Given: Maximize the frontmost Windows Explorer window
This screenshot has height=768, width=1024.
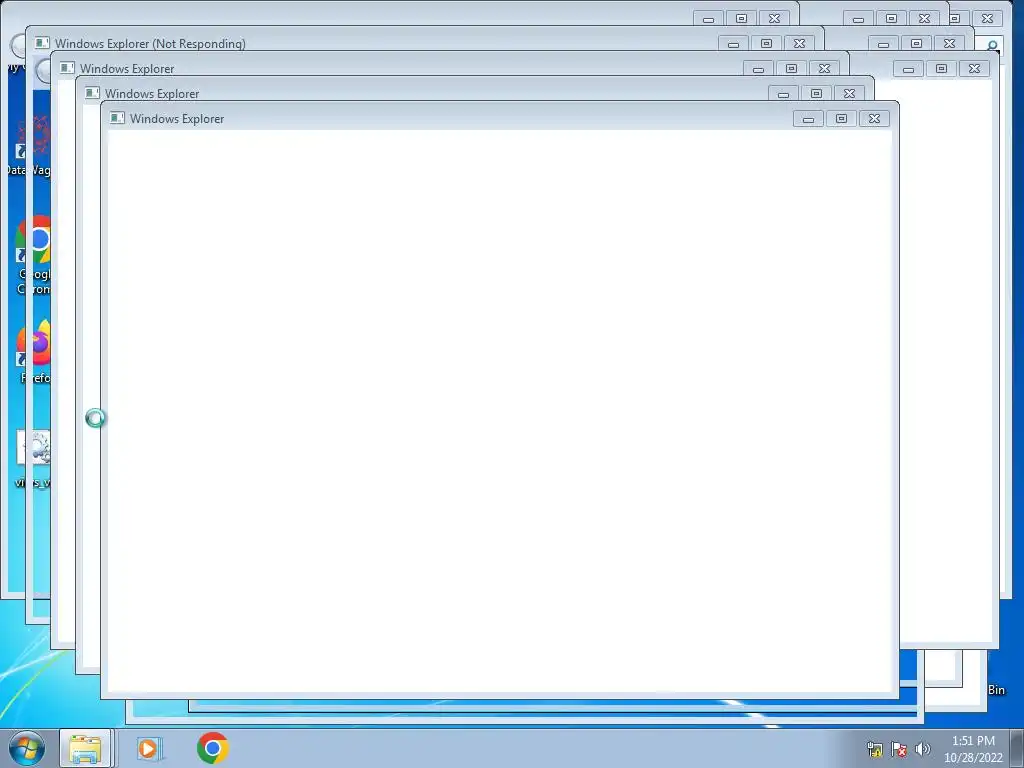Looking at the screenshot, I should click(841, 119).
